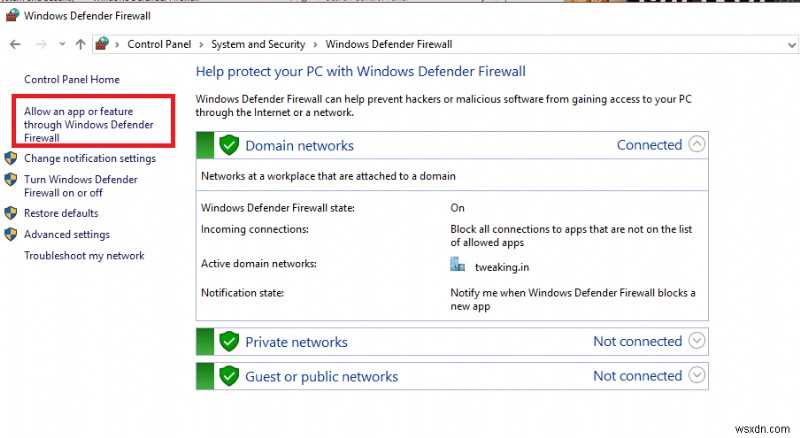
Task: Click Active domain networks label
Action: 259,263
